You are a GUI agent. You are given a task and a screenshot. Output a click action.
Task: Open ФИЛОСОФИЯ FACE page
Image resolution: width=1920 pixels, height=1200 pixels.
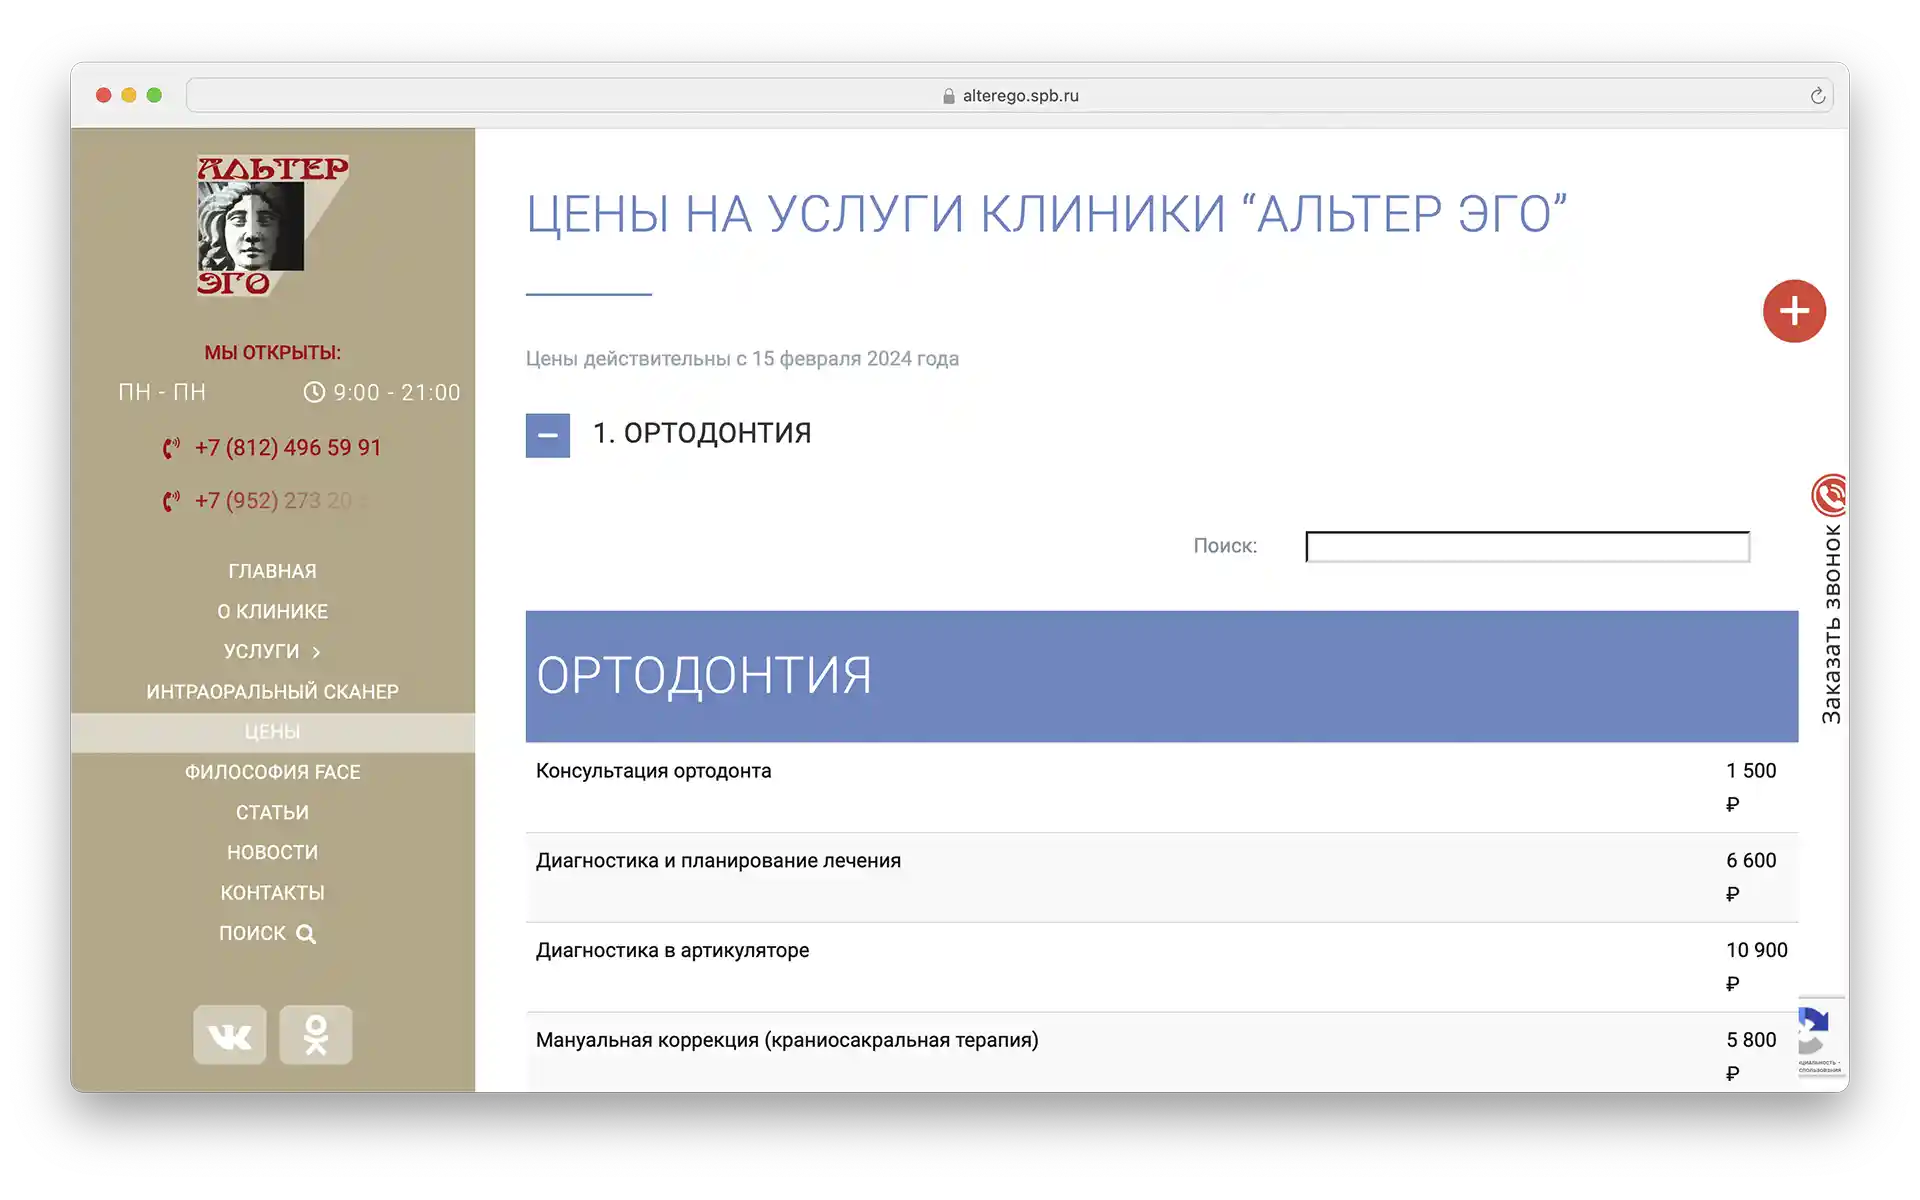[272, 772]
